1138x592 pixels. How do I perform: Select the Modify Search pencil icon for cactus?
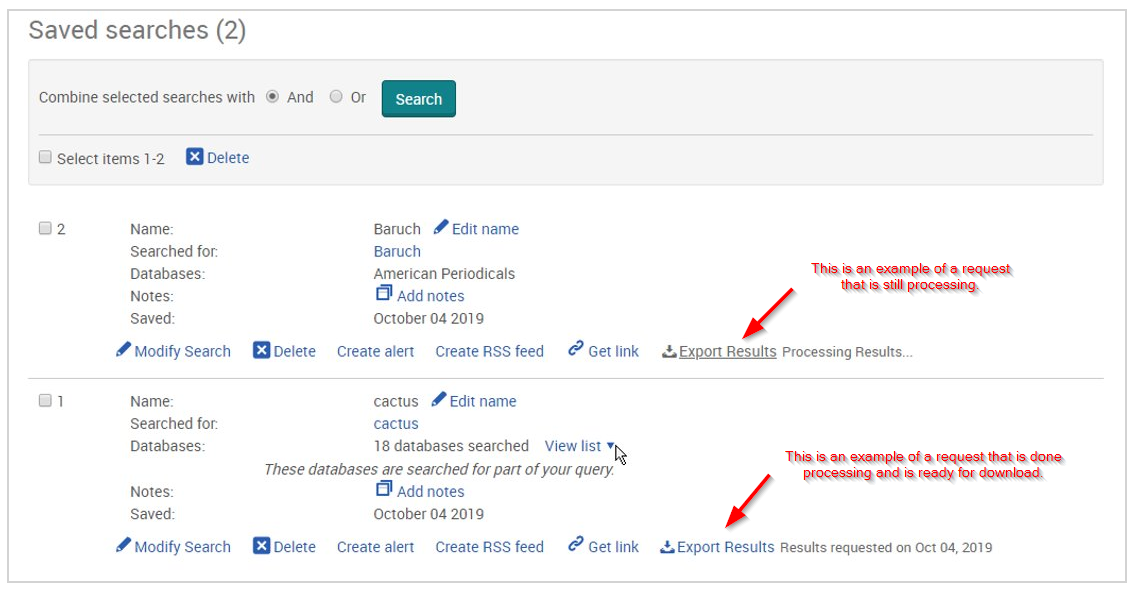pos(122,546)
